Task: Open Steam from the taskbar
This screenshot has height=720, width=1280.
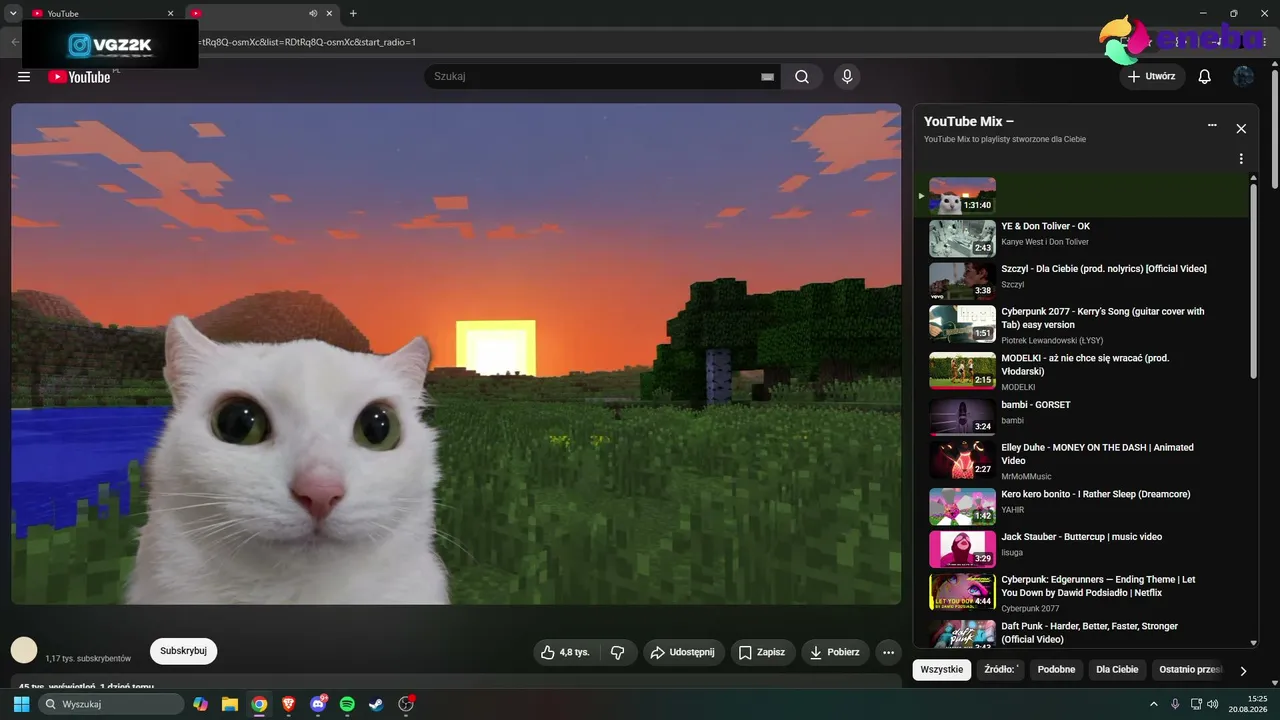Action: click(376, 704)
